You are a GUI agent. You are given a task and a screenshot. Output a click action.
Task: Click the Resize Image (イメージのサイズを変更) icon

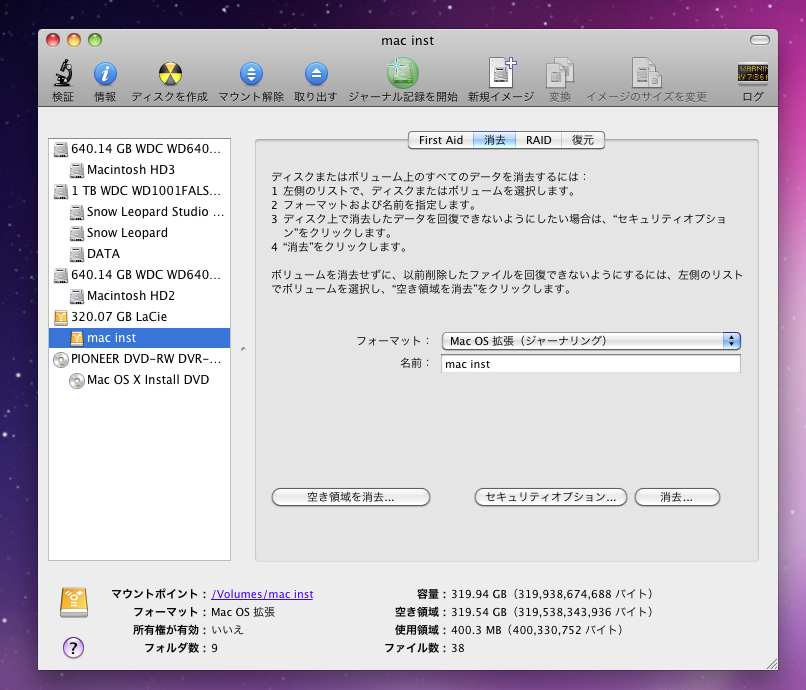(646, 73)
